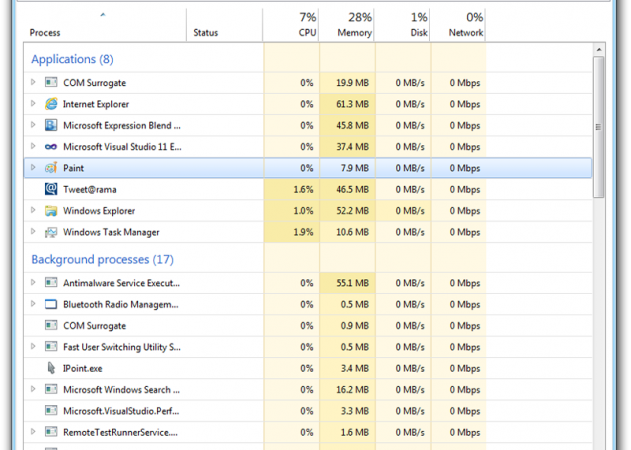Expand the Microsoft Expression Blend entry
Viewport: 631px width, 450px height.
(33, 125)
